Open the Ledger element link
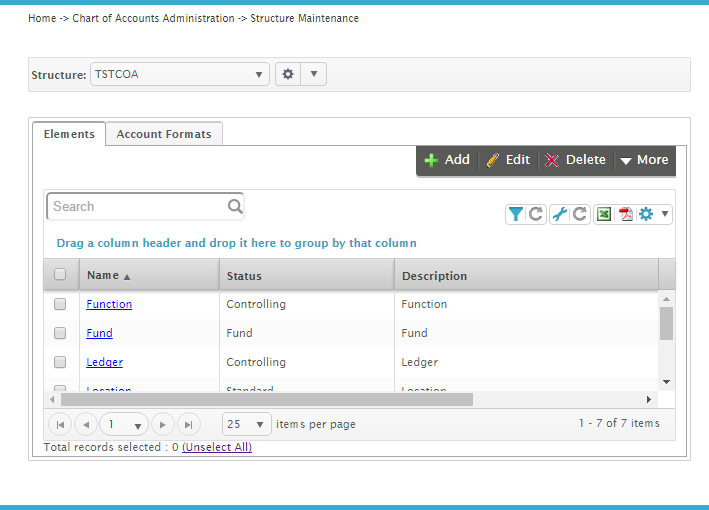709x510 pixels. [104, 362]
